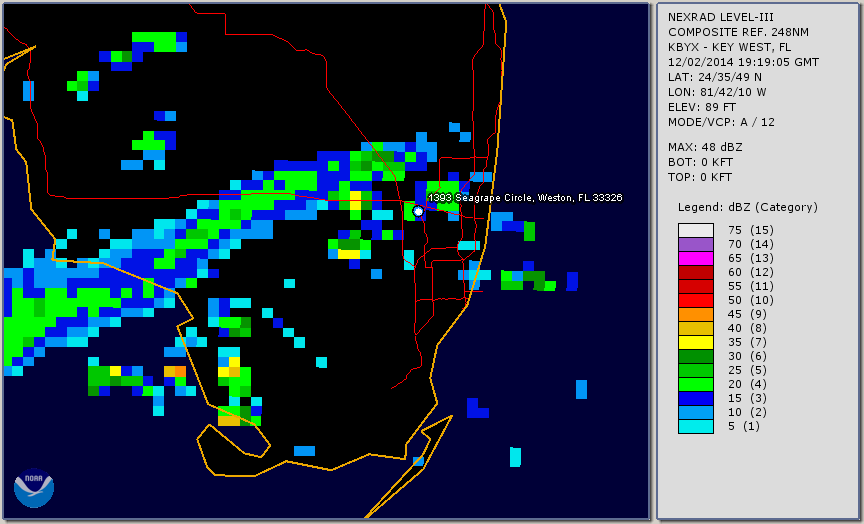864x524 pixels.
Task: Click the 1393 Seagrape Circle address label
Action: (525, 198)
